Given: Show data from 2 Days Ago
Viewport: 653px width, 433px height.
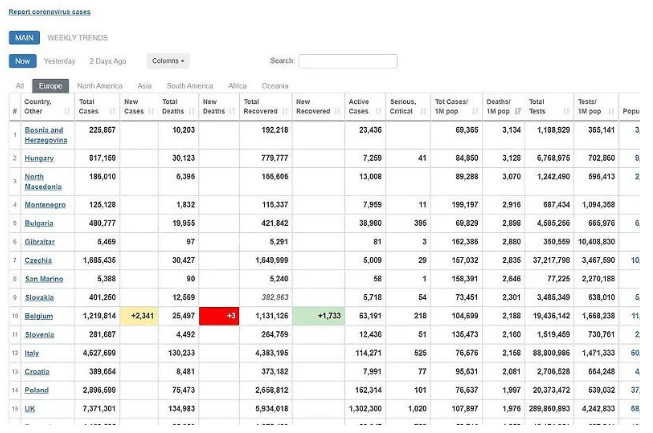Looking at the screenshot, I should (x=107, y=61).
